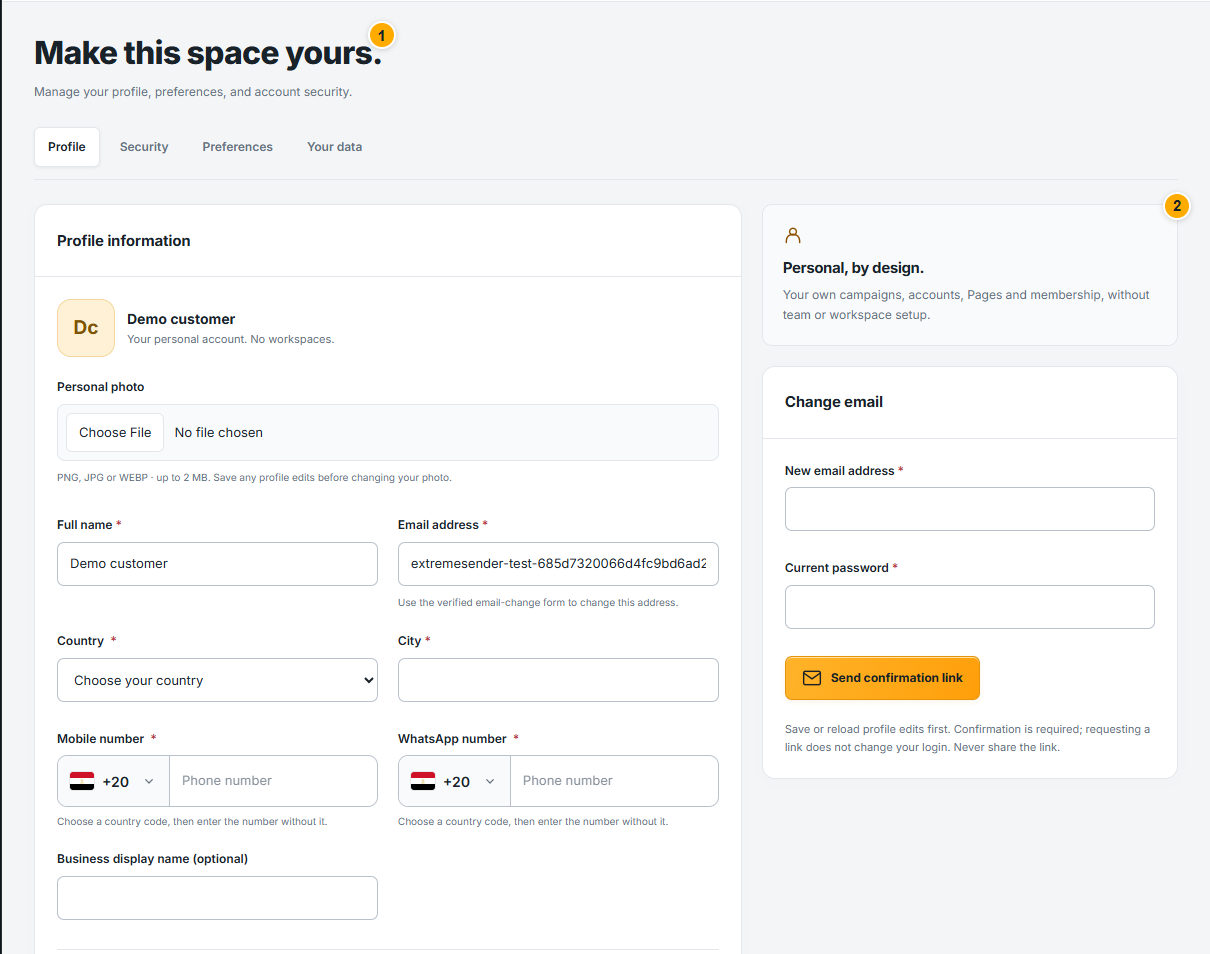Switch to the Profile tab
This screenshot has width=1210, height=954.
[67, 147]
